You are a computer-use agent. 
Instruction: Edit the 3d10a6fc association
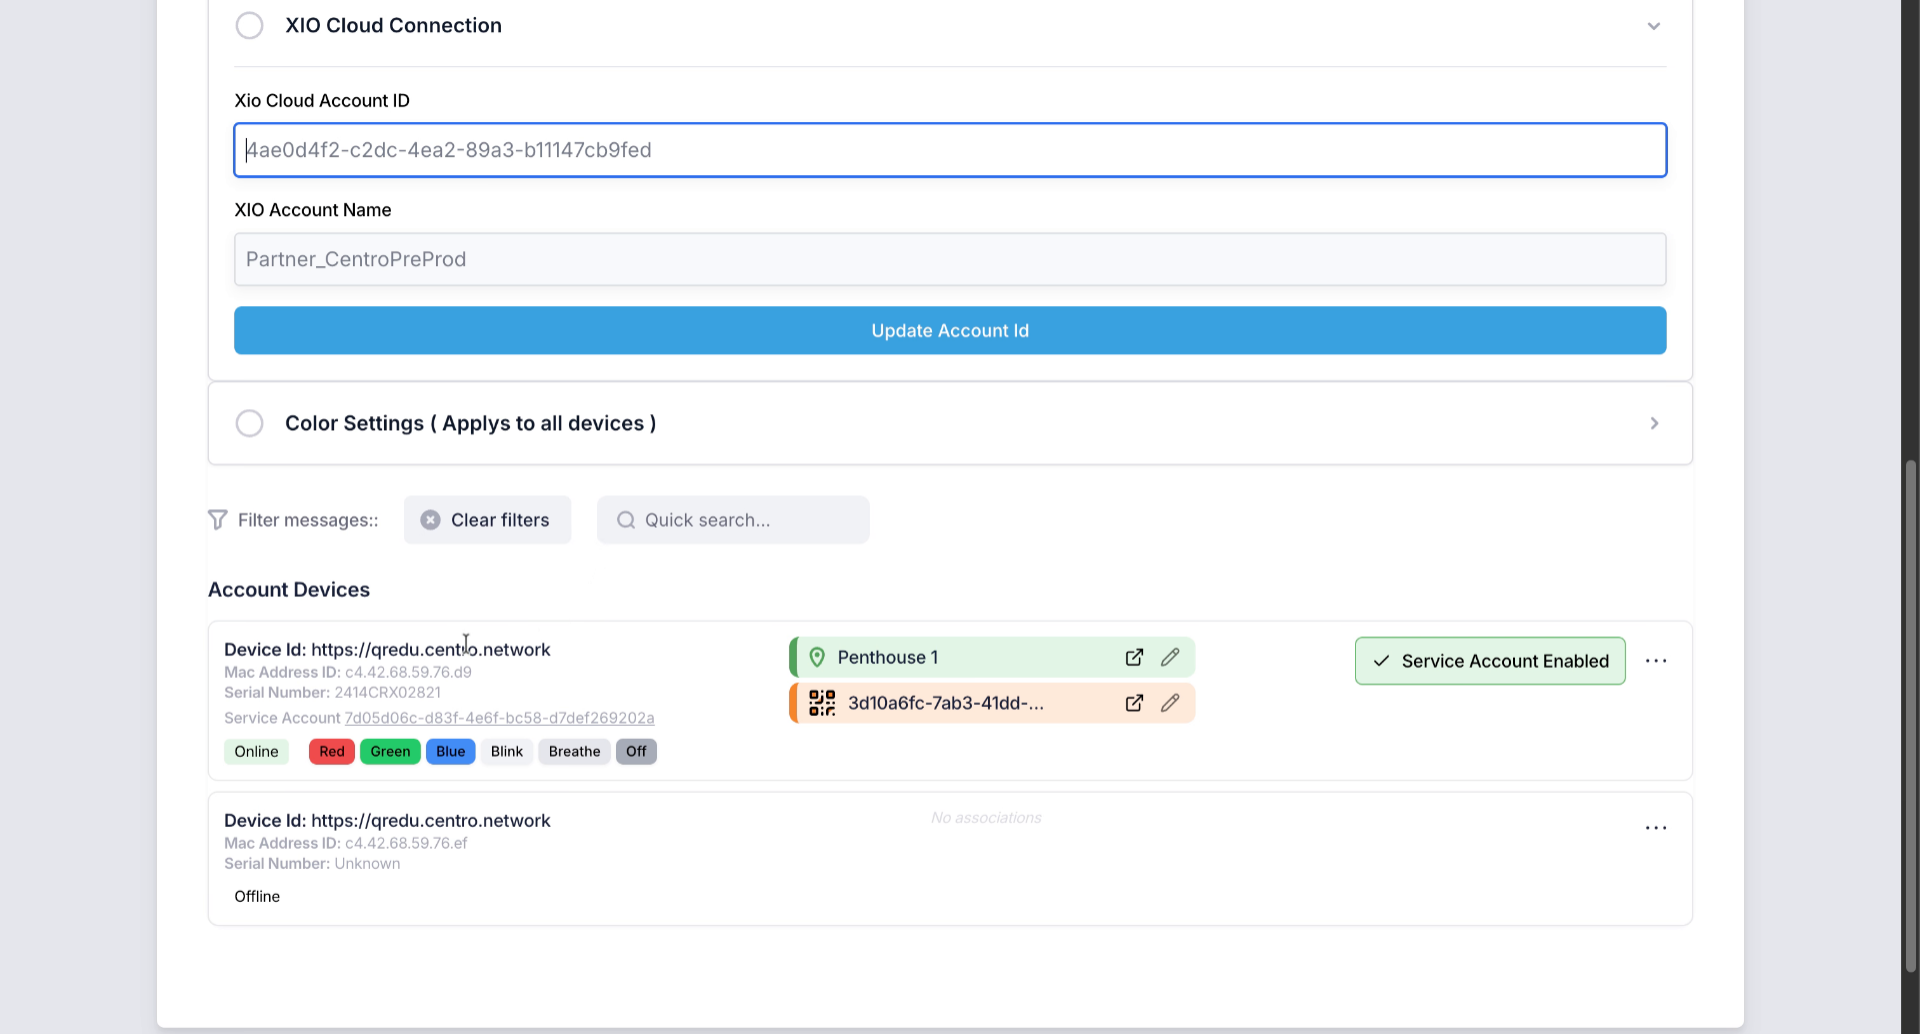pyautogui.click(x=1171, y=703)
